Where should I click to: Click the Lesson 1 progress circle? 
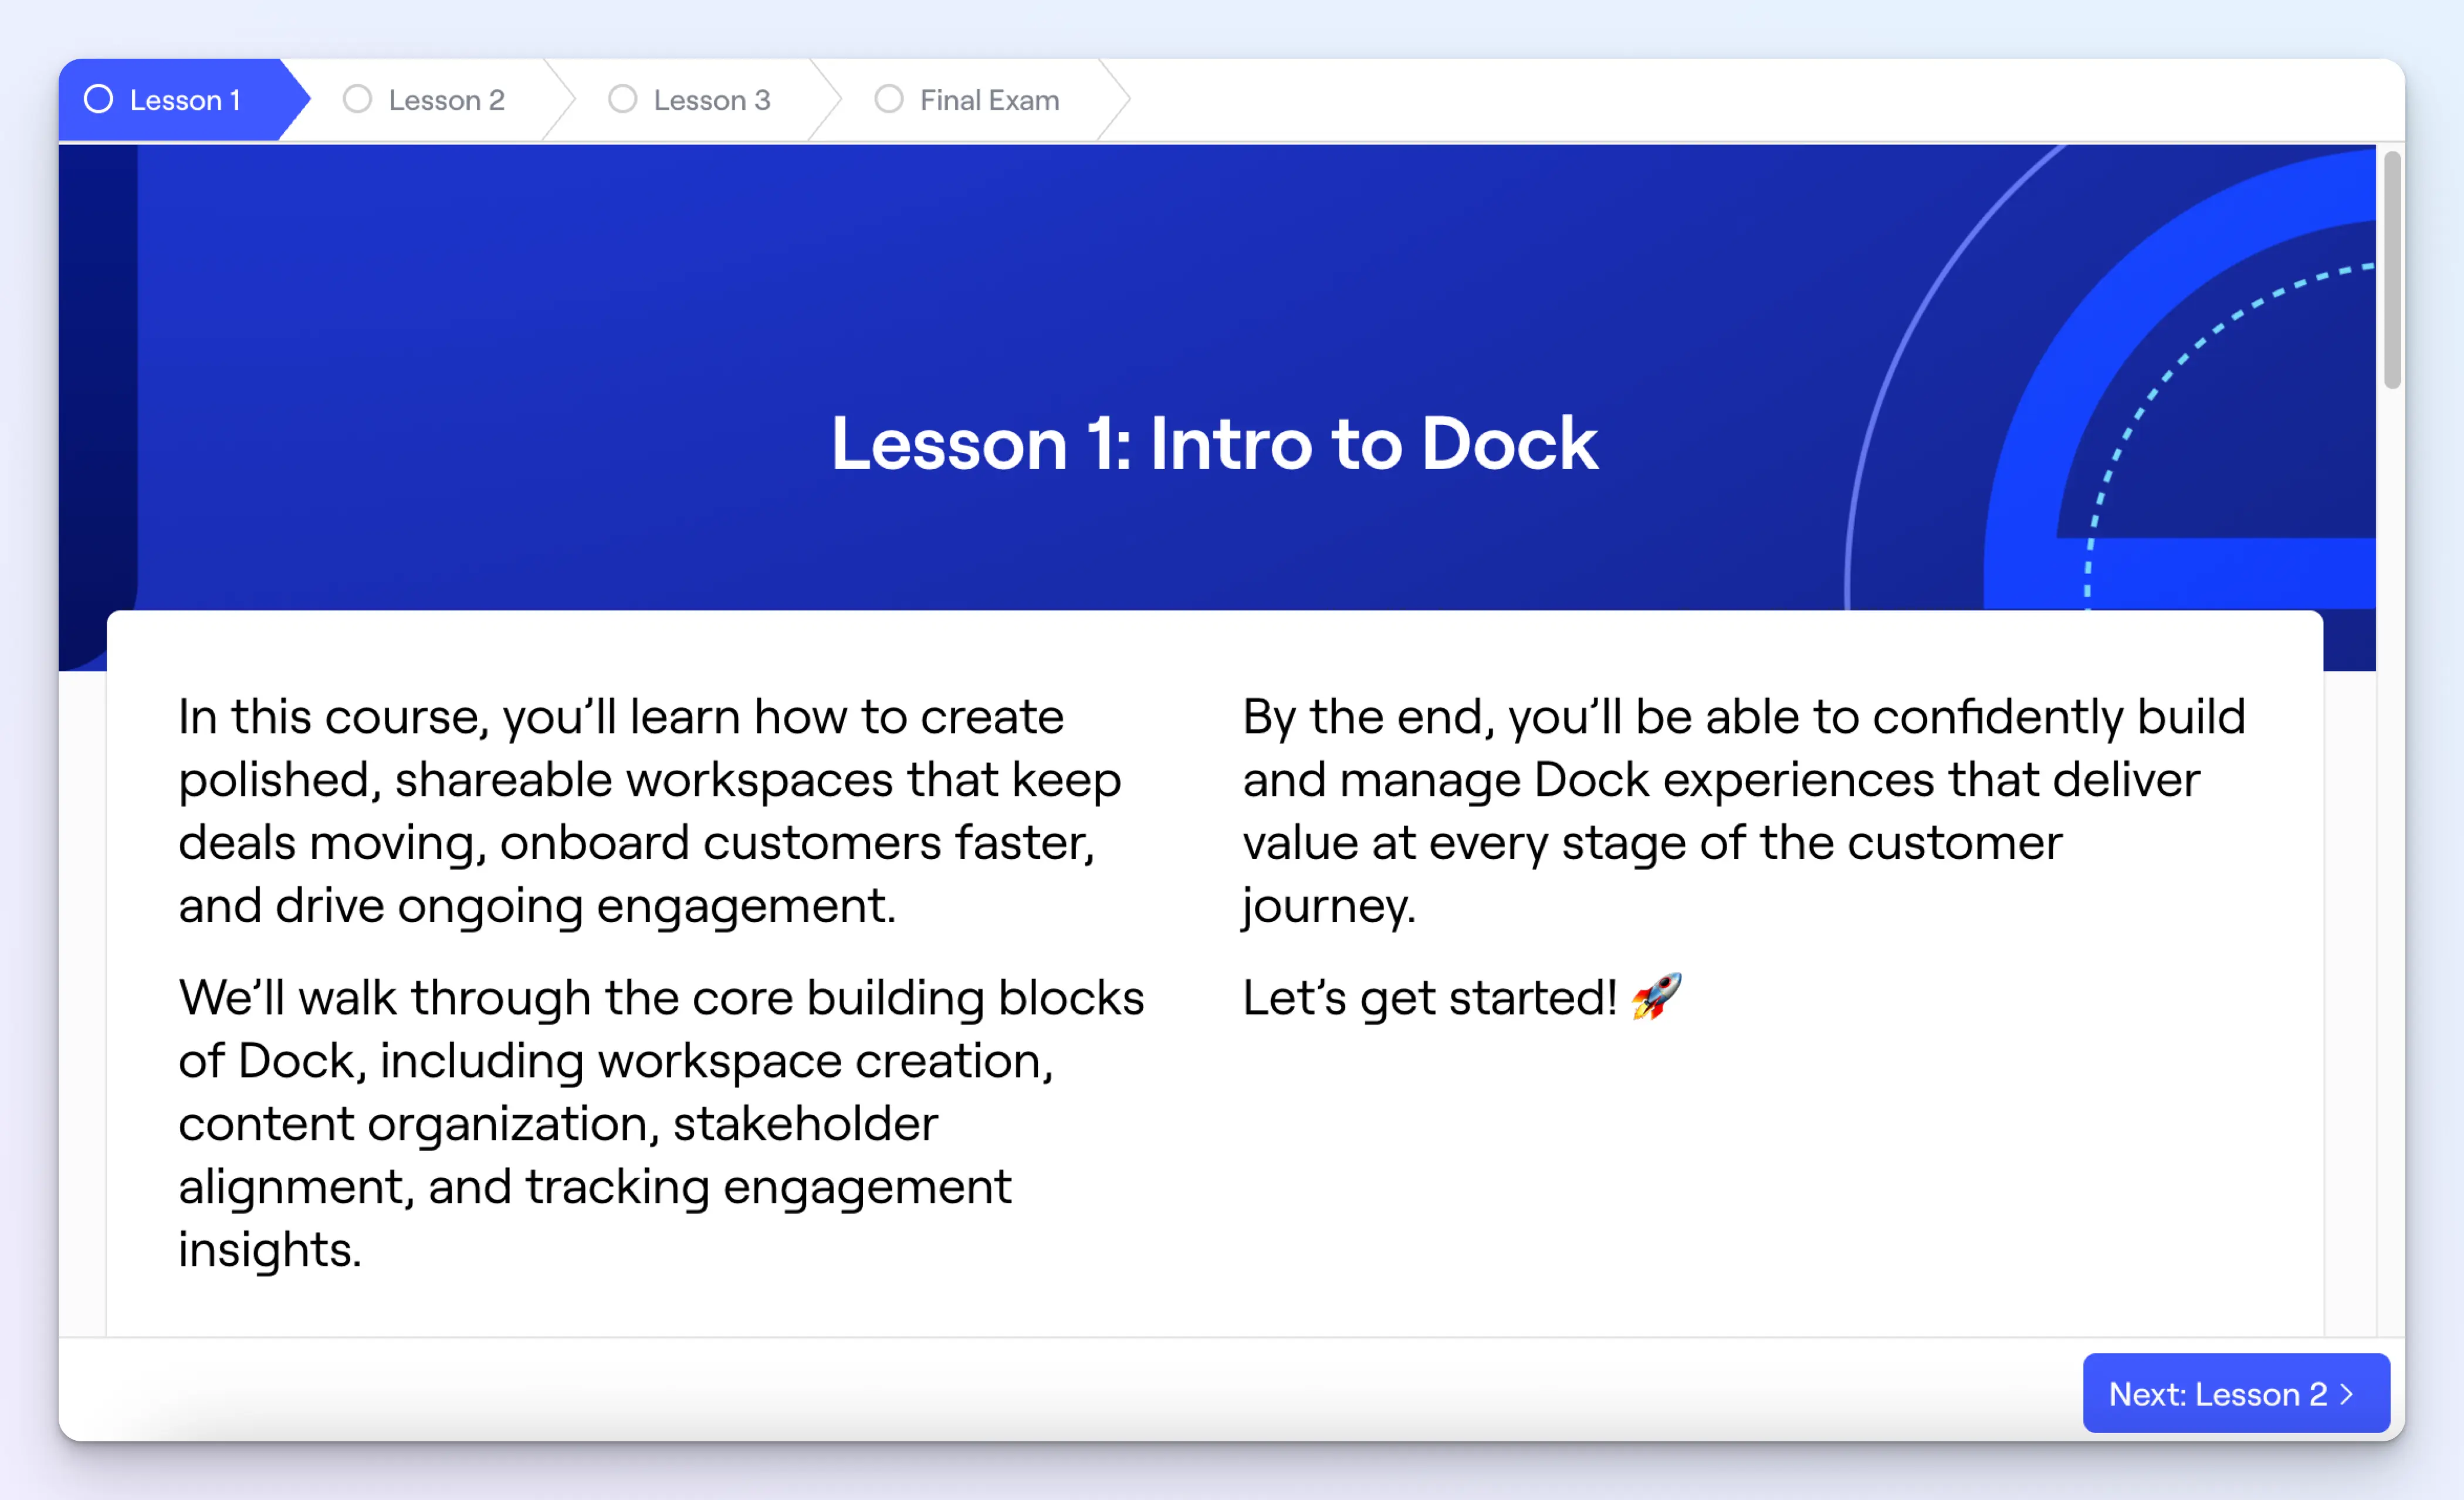[98, 99]
